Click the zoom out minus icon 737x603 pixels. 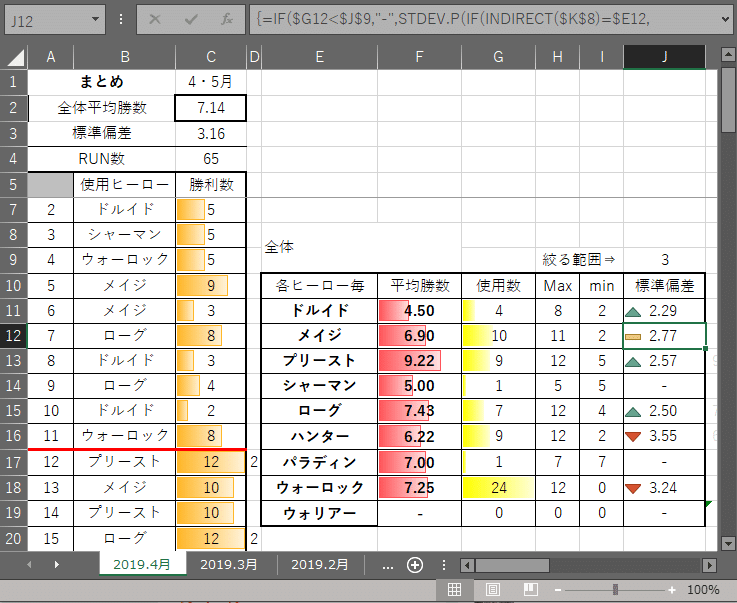tap(558, 590)
